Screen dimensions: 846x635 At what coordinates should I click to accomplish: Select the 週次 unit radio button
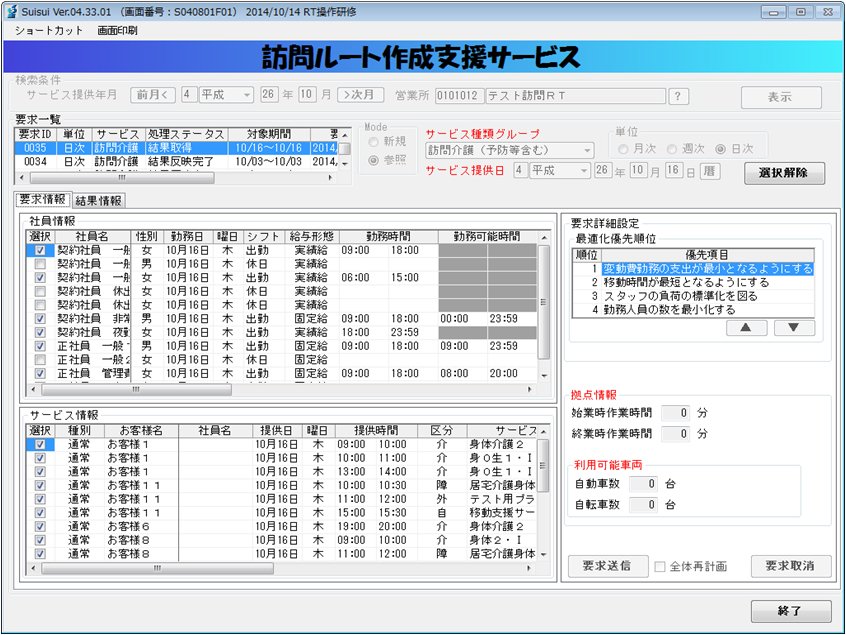pyautogui.click(x=672, y=149)
